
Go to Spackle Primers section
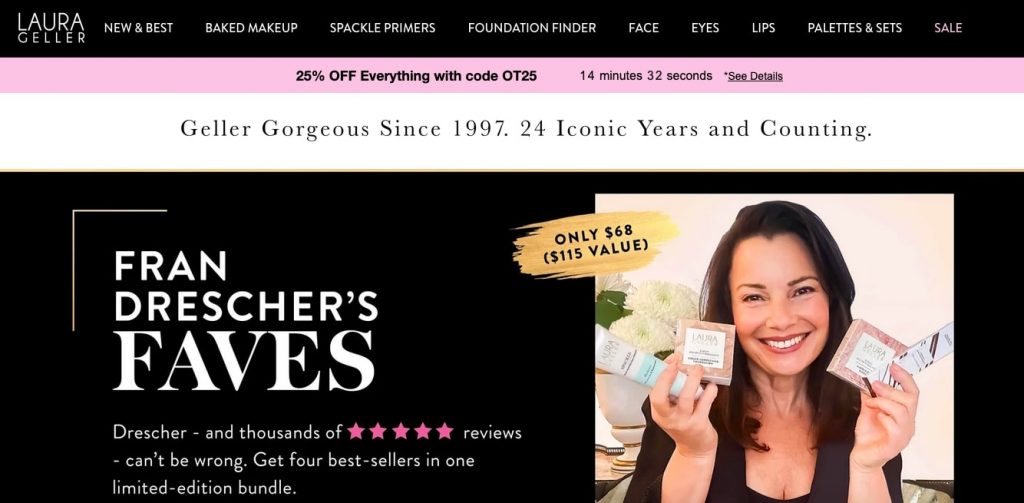coord(383,28)
